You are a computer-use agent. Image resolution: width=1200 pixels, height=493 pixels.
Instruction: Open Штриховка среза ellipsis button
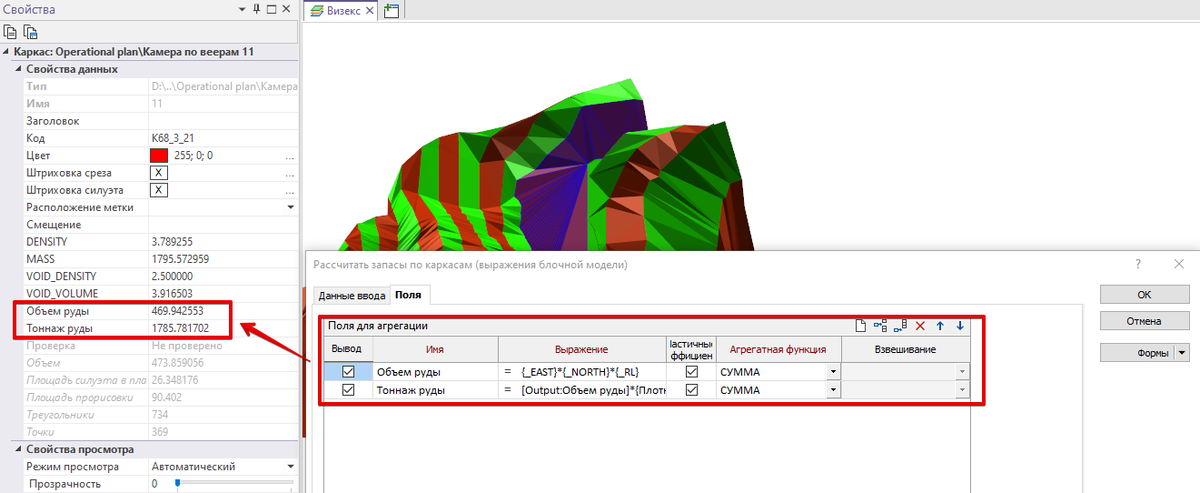click(x=290, y=174)
